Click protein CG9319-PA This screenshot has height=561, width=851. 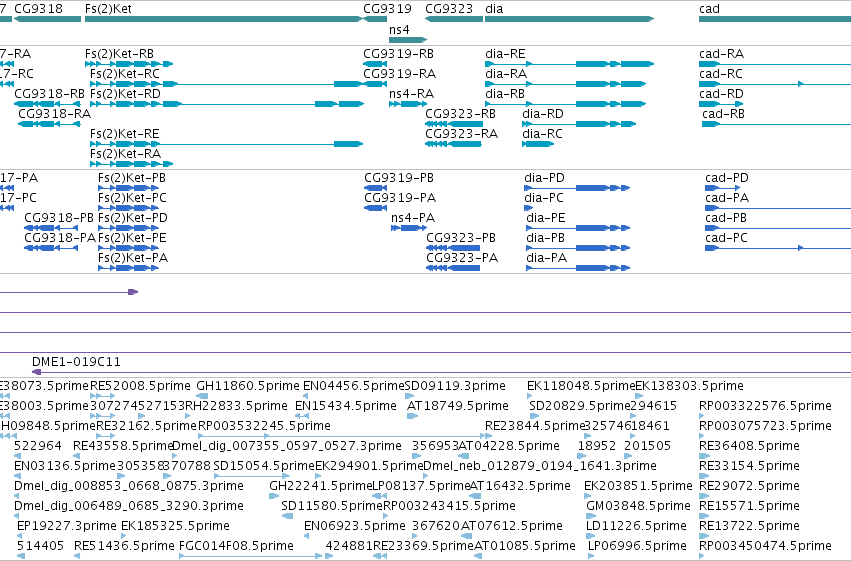pos(376,208)
